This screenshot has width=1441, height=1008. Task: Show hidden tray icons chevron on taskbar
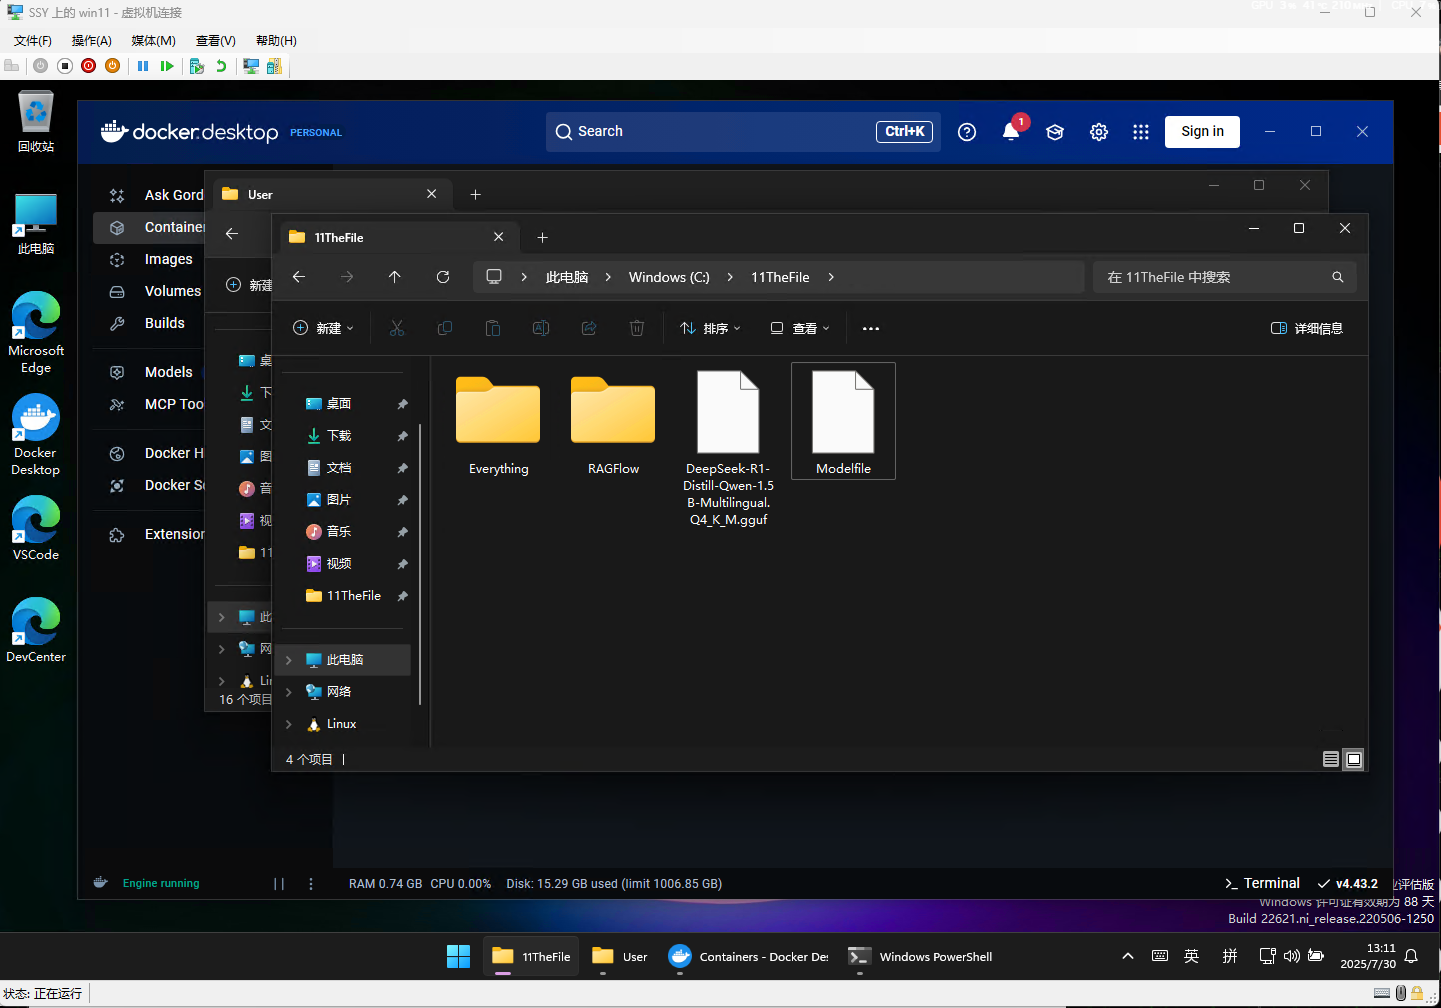tap(1128, 957)
